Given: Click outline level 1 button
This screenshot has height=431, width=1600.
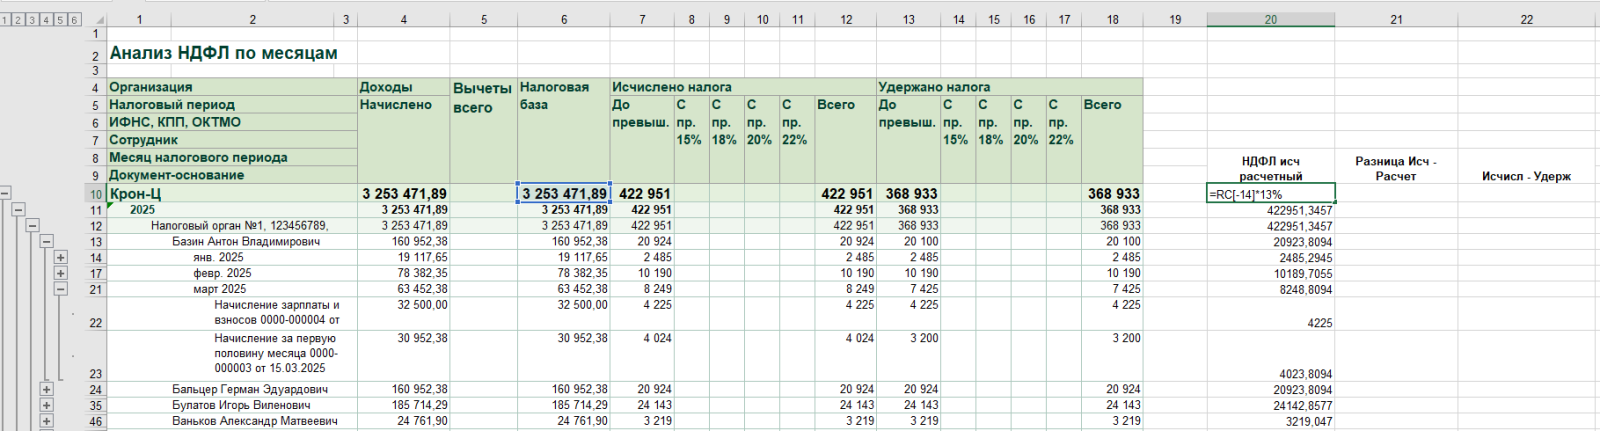Looking at the screenshot, I should click(6, 20).
